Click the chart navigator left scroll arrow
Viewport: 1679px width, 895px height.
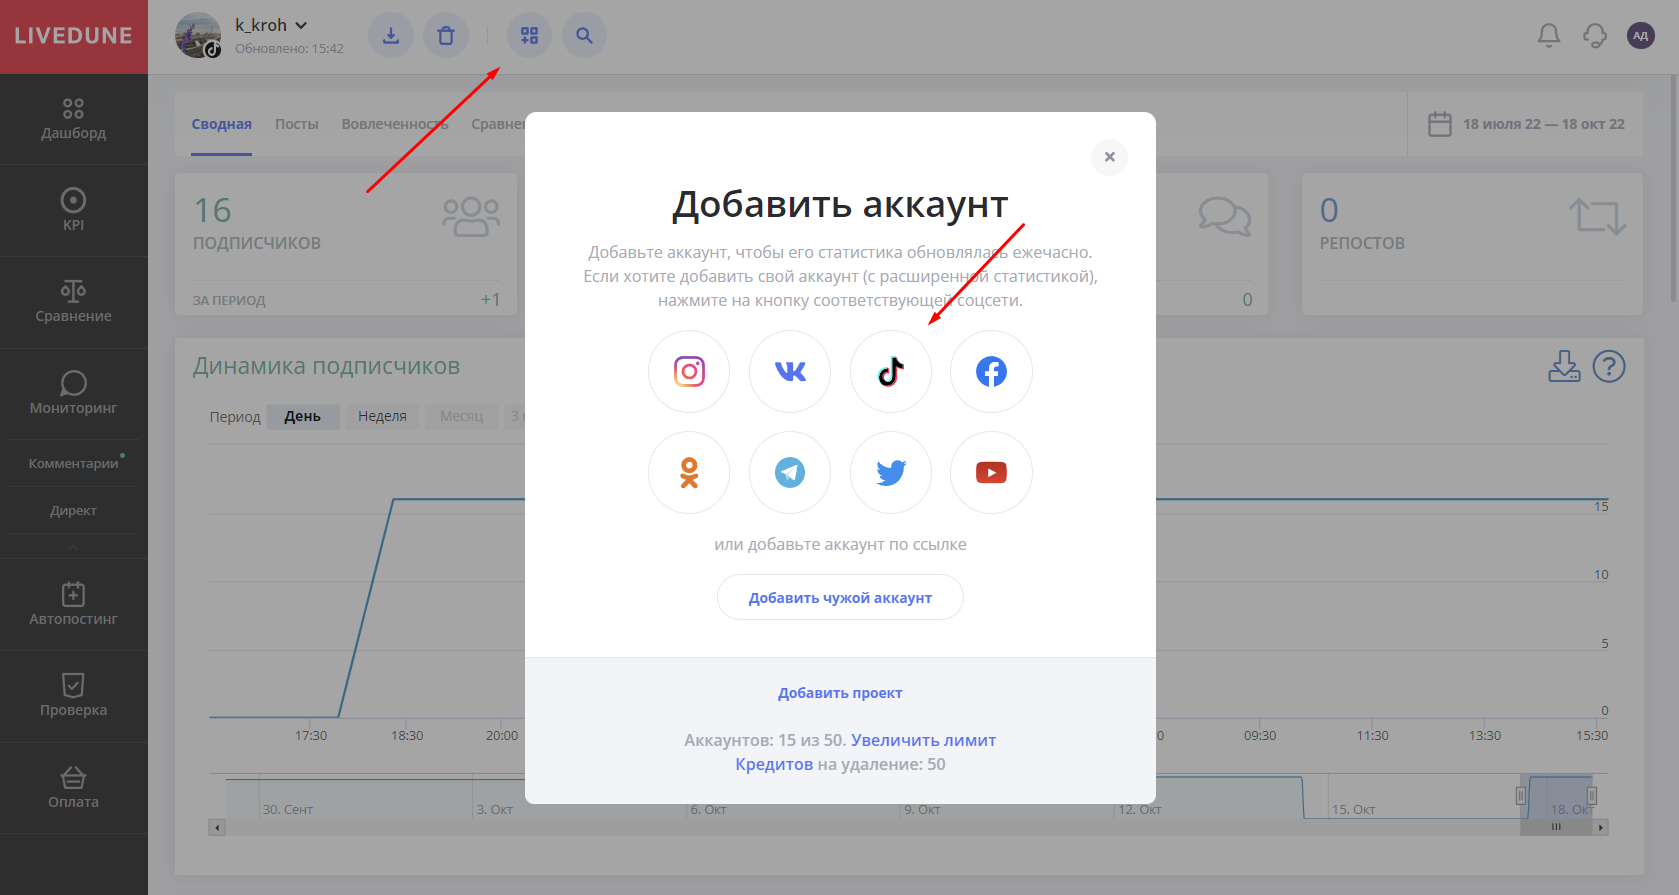217,828
